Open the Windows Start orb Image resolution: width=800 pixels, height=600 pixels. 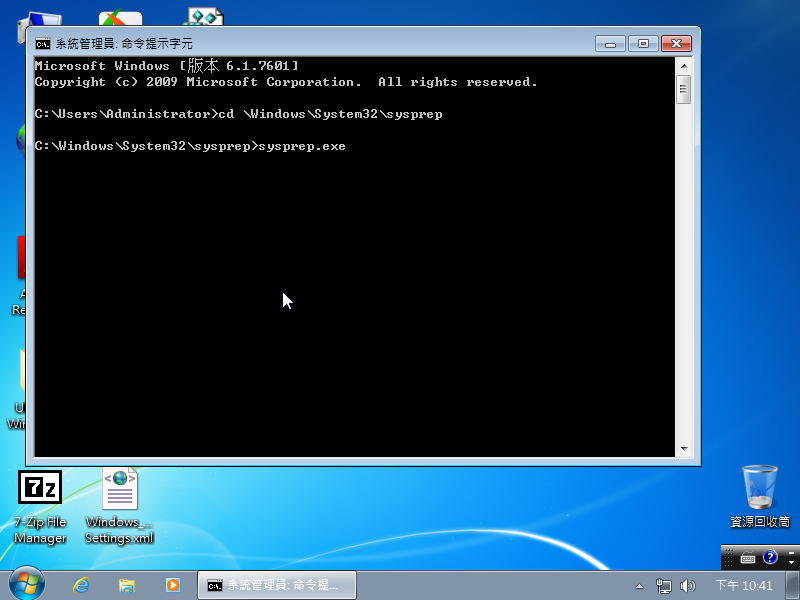27,584
